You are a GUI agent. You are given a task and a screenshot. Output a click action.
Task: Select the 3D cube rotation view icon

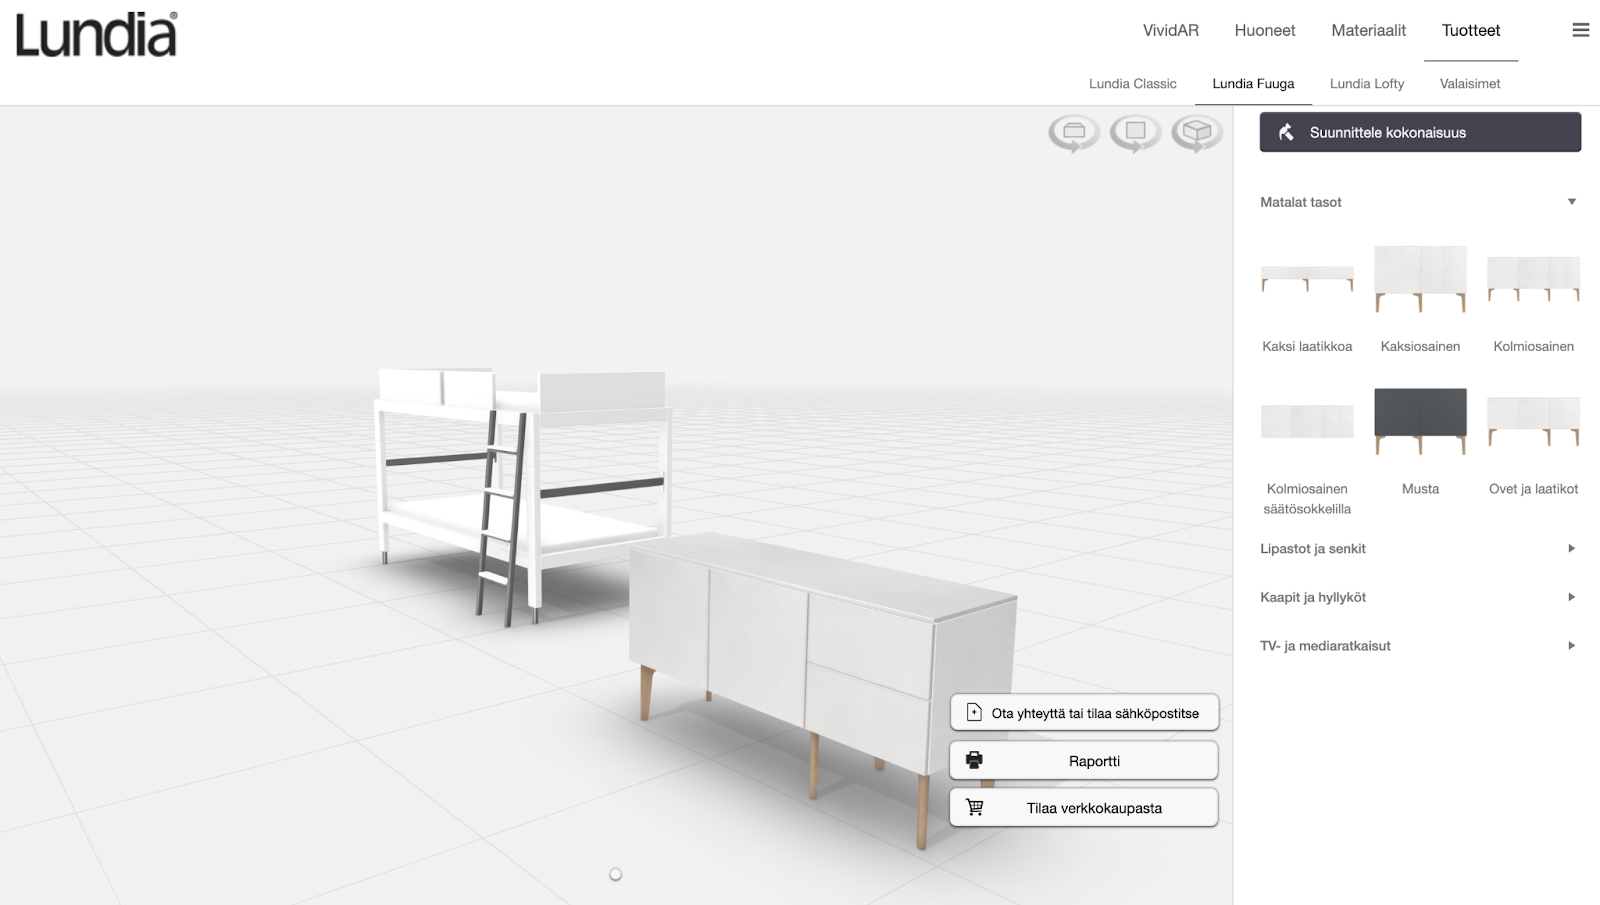pos(1196,131)
